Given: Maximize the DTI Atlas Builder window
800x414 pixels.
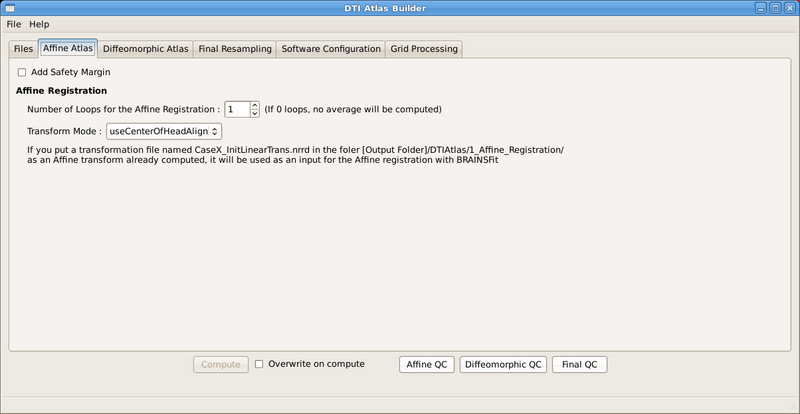Looking at the screenshot, I should tap(775, 8).
